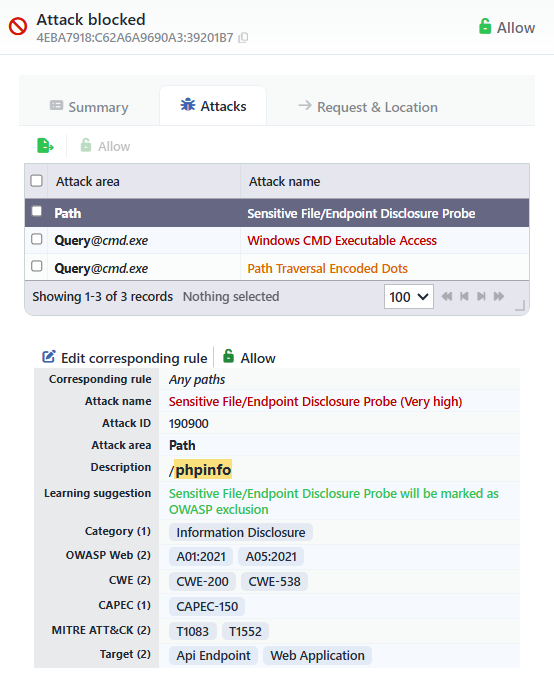Click the attack ID value 190900
This screenshot has width=554, height=680.
(x=189, y=423)
